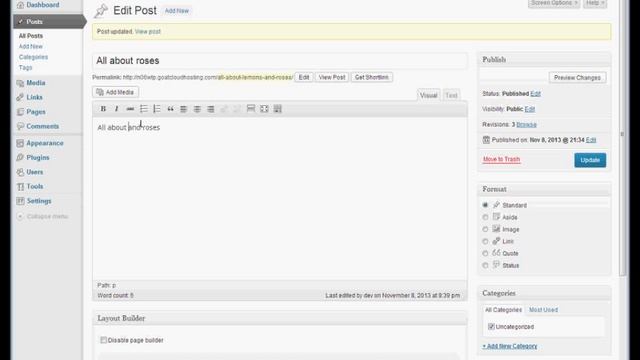
Task: Edit the post Visibility
Action: [530, 109]
